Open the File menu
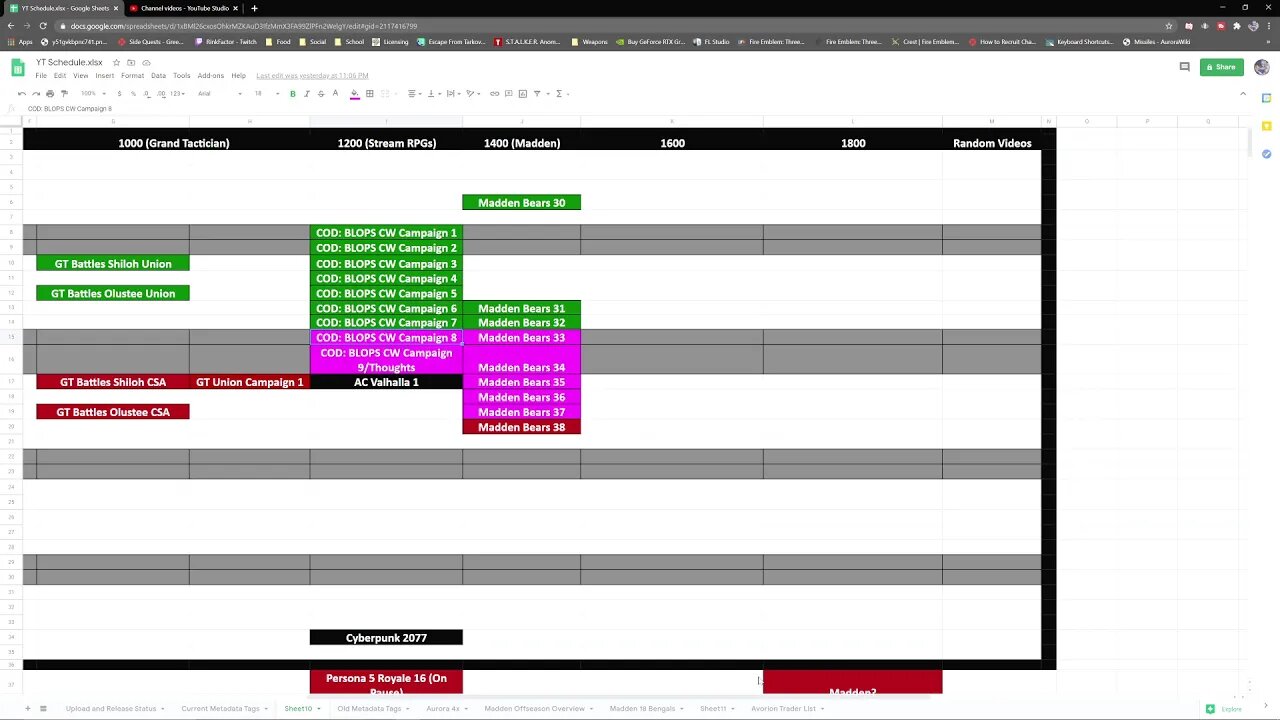The height and width of the screenshot is (720, 1280). [41, 76]
